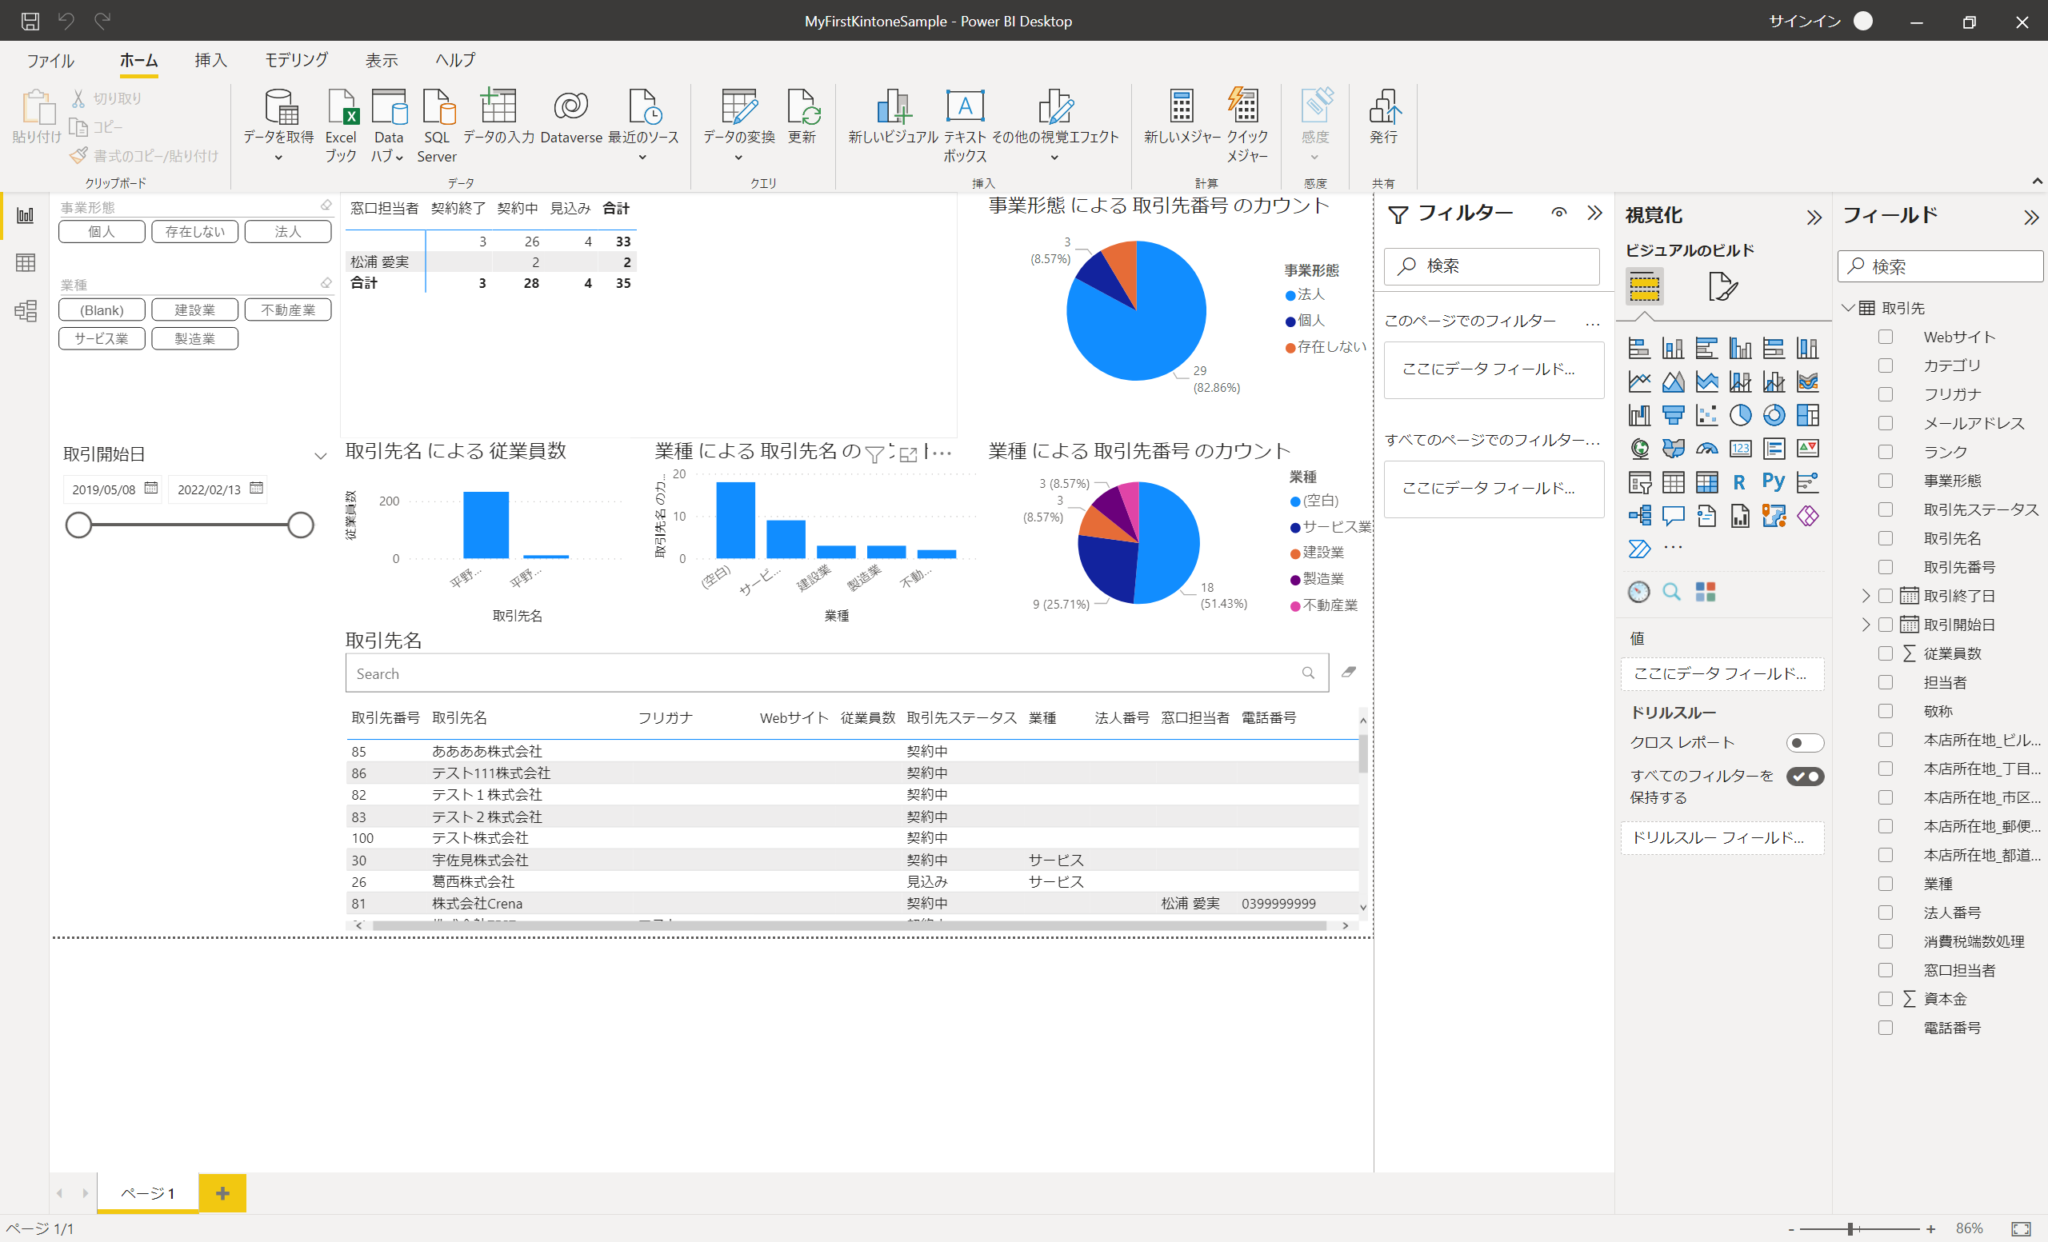
Task: Expand 取引終了日 in the Fields pane
Action: click(1866, 595)
